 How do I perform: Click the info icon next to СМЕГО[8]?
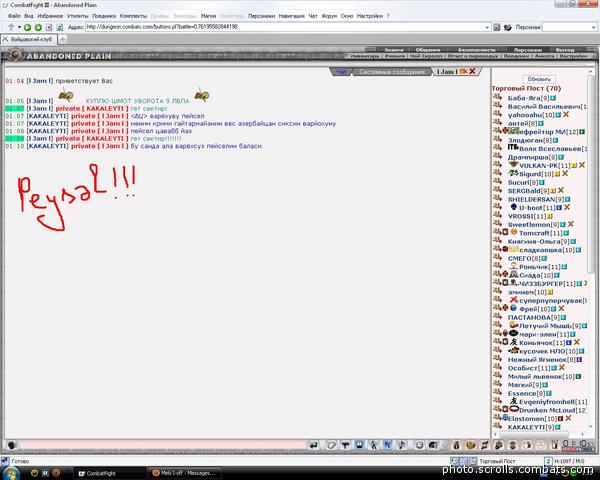[x=544, y=258]
